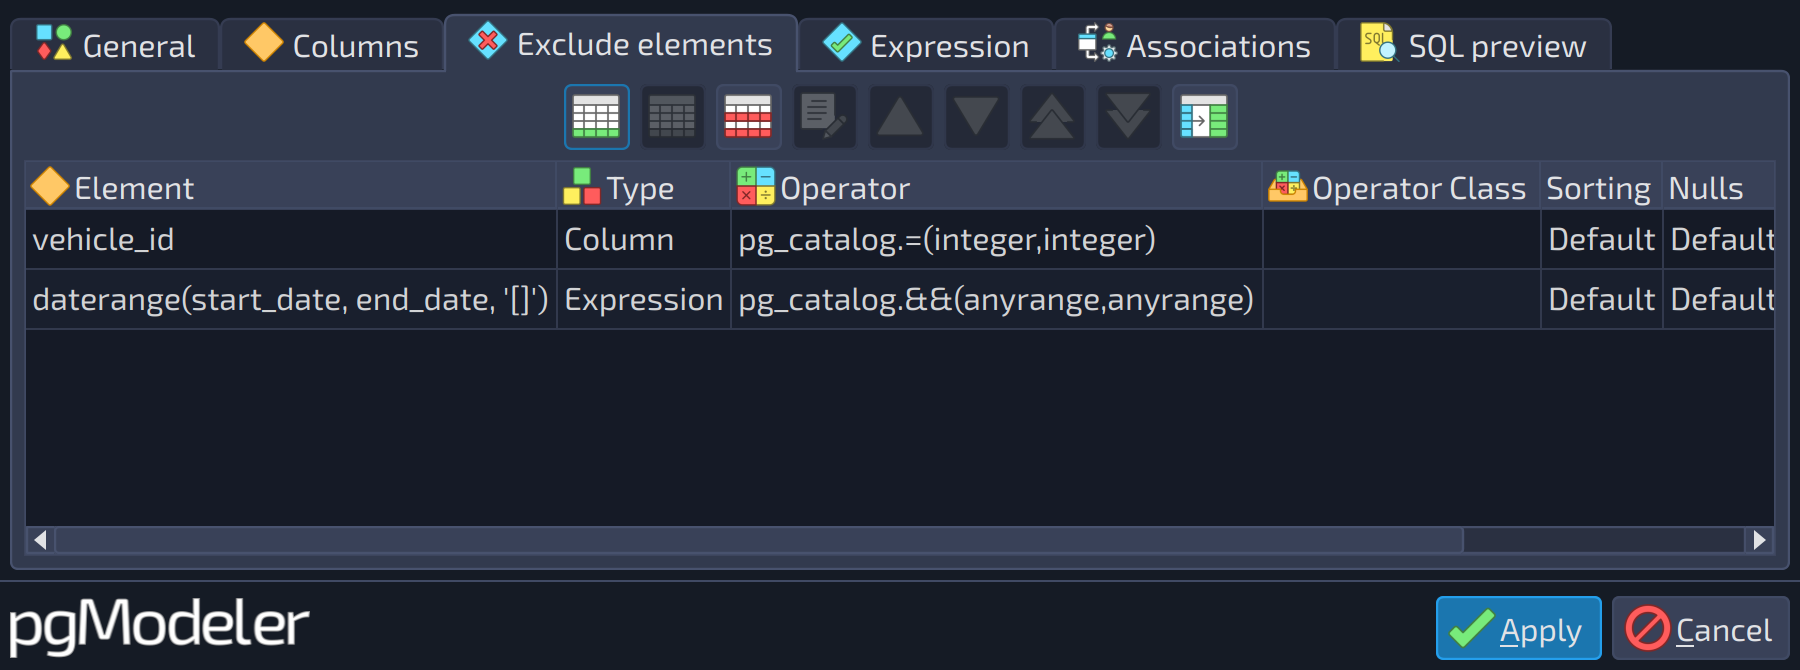This screenshot has width=1800, height=670.
Task: Click the Nulls Default cell for vehicle_id
Action: [x=1718, y=240]
